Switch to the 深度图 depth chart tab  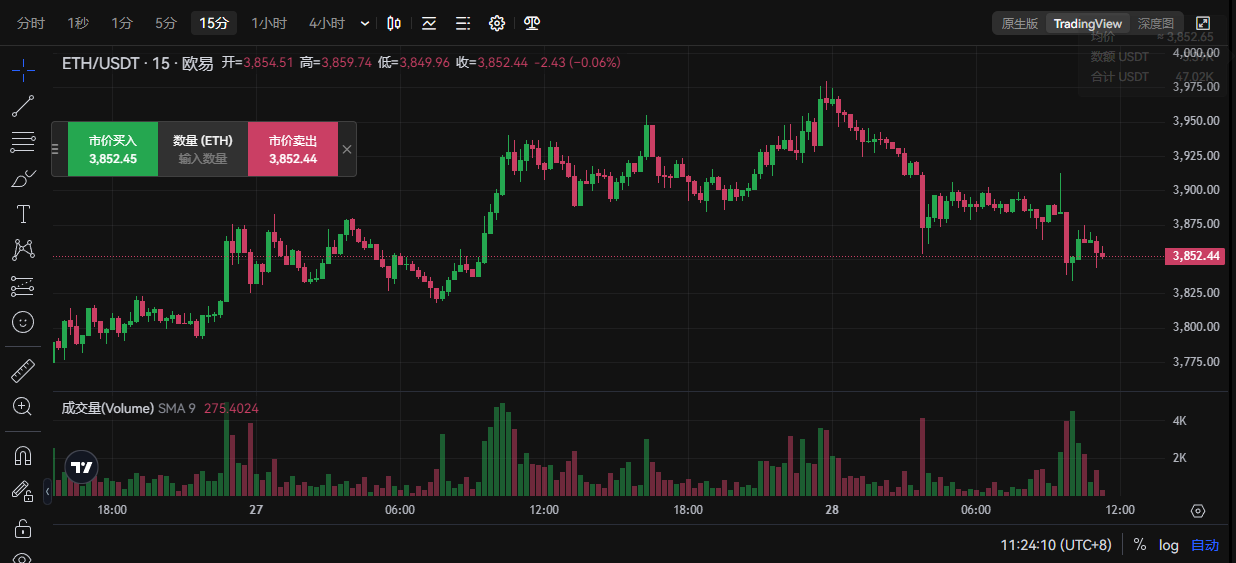tap(1156, 23)
